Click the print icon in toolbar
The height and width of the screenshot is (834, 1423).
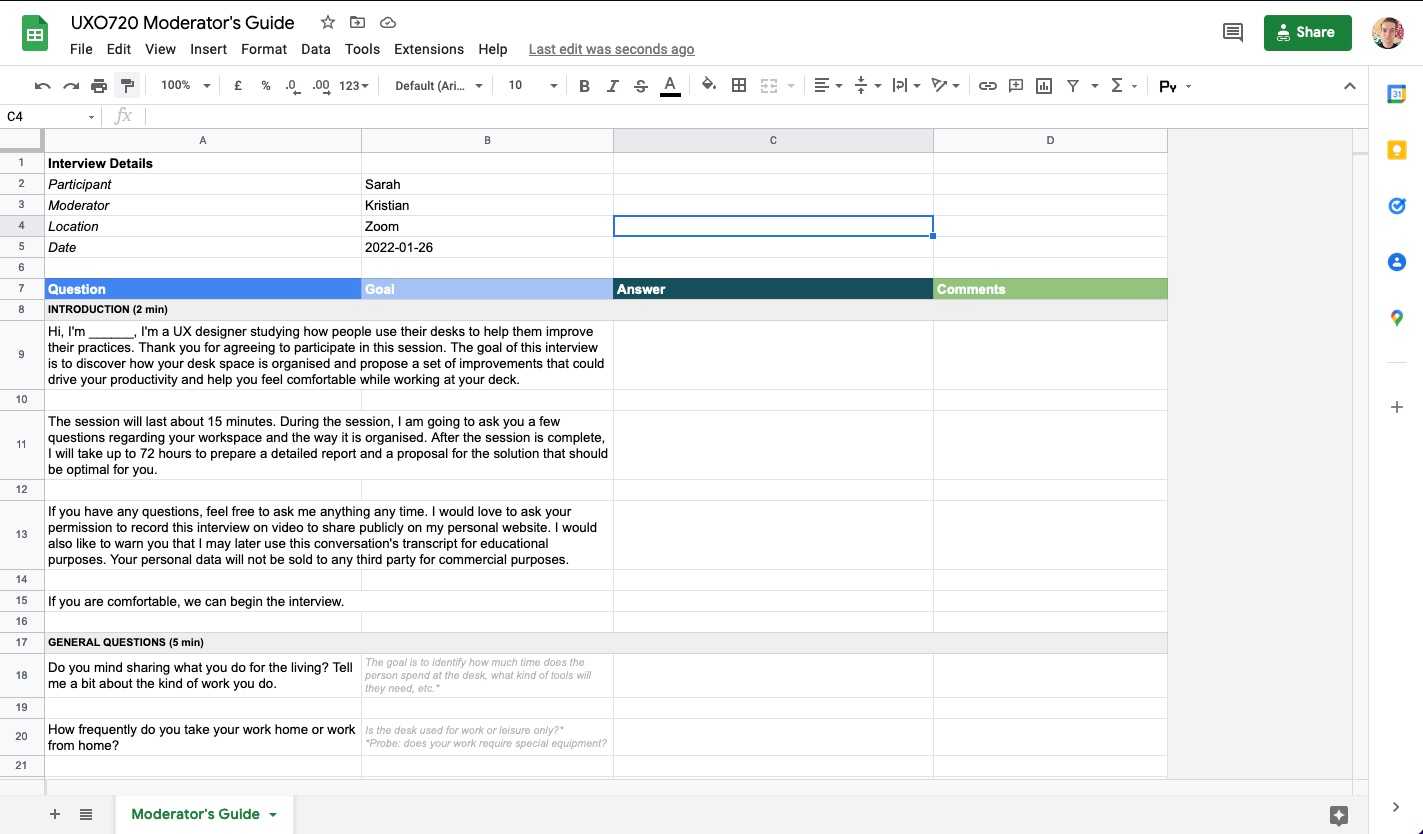(x=99, y=86)
